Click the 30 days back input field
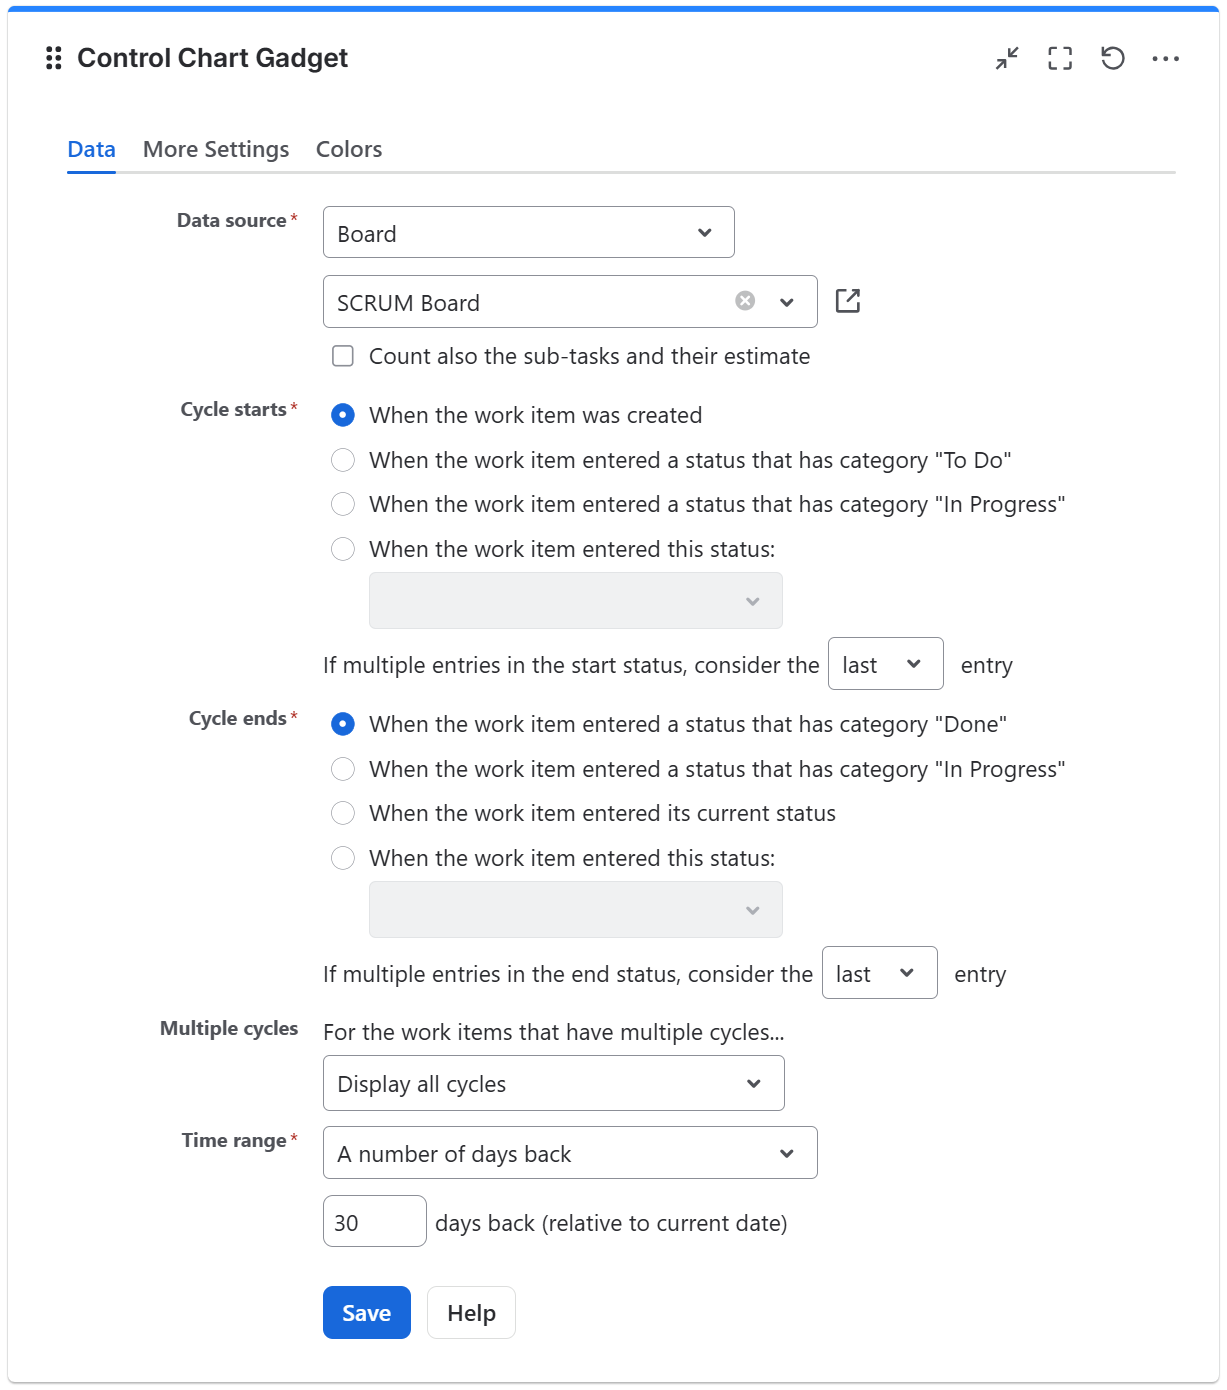Screen dimensions: 1227x1390 (x=375, y=1221)
